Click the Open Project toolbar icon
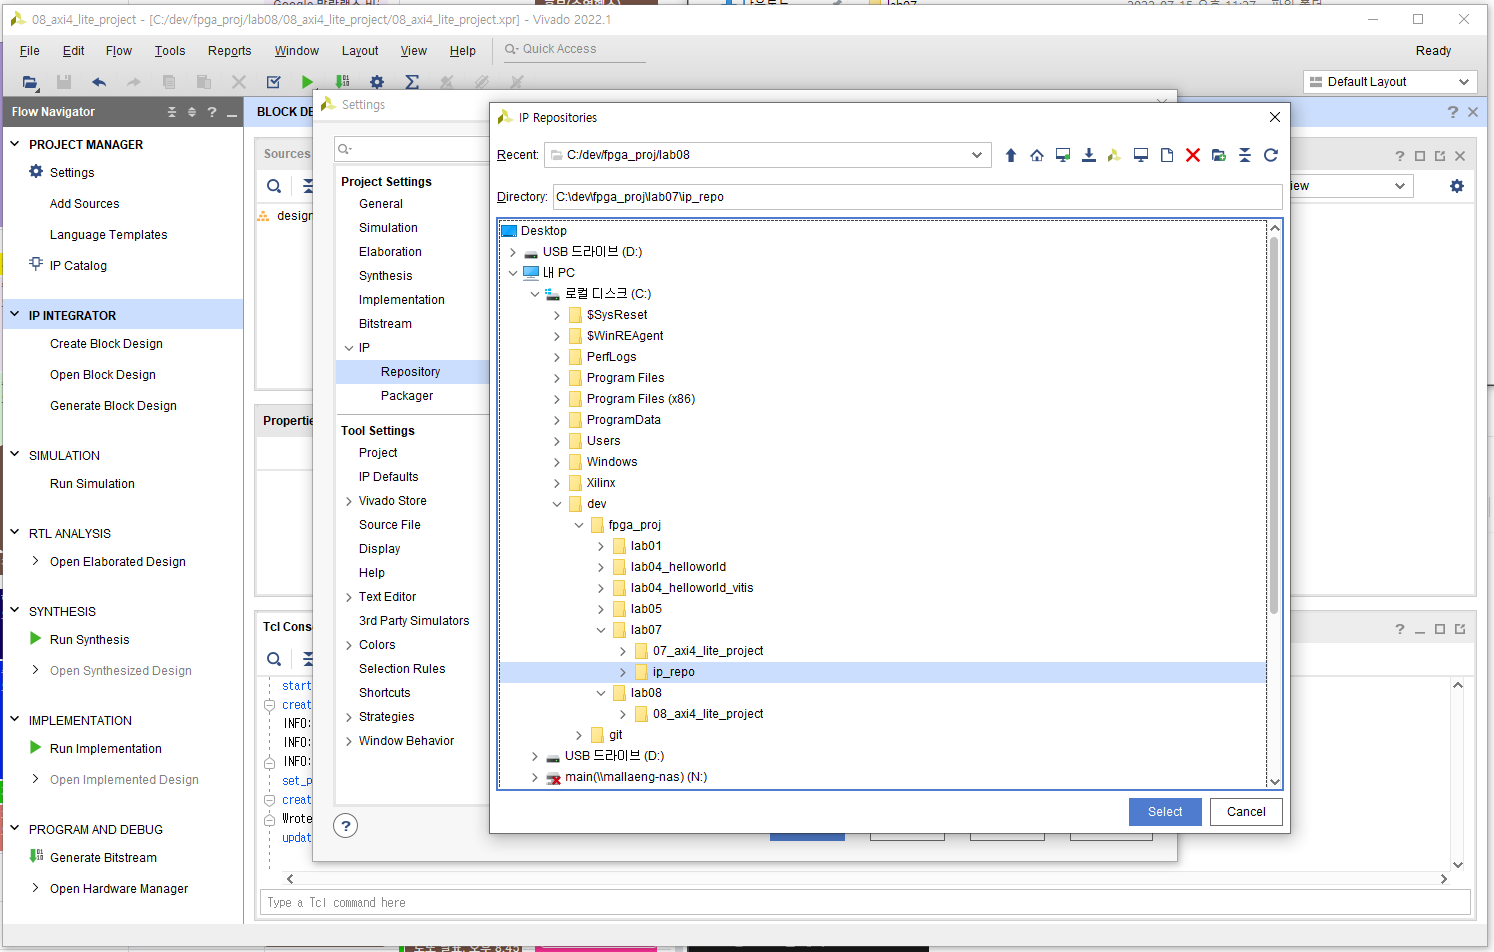This screenshot has height=952, width=1494. point(30,82)
